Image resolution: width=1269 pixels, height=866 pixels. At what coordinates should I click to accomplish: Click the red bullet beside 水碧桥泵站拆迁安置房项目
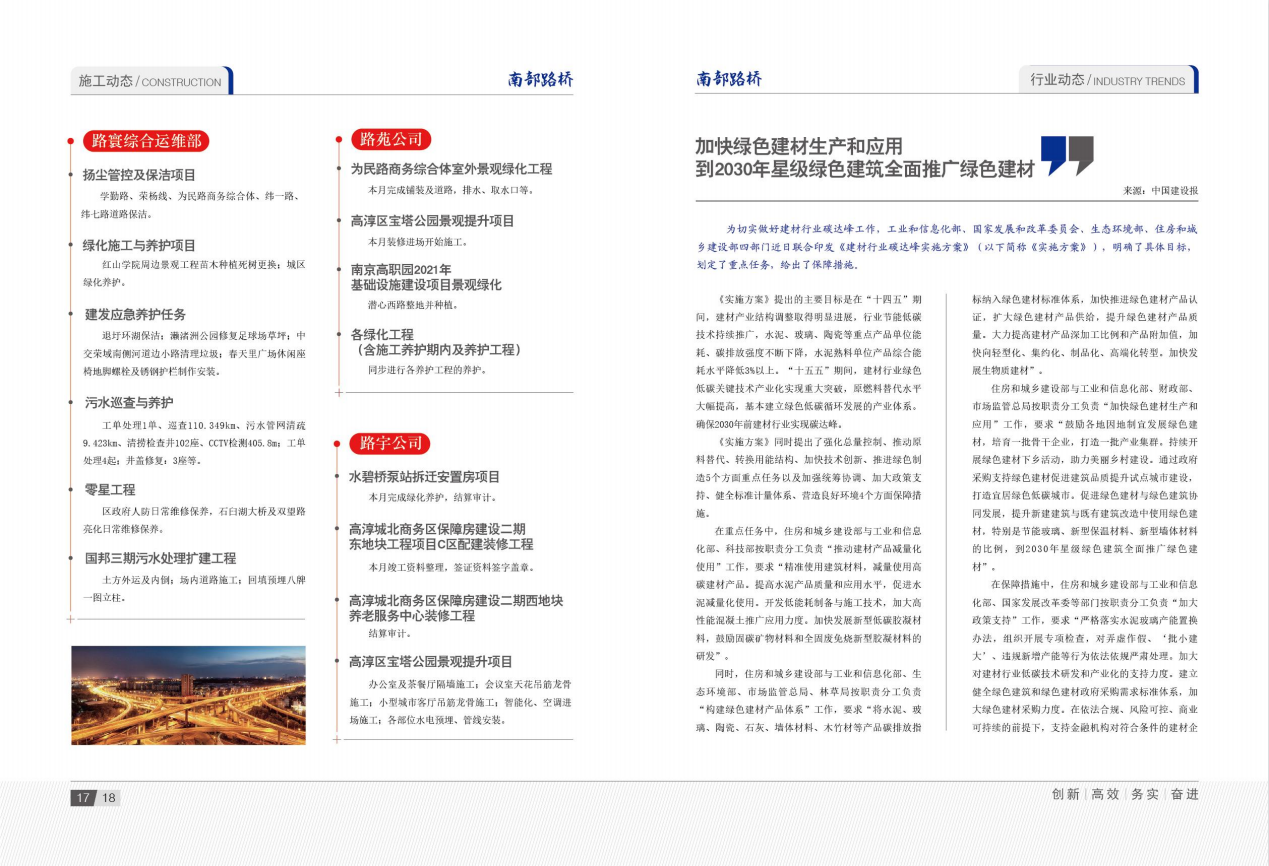coord(338,477)
